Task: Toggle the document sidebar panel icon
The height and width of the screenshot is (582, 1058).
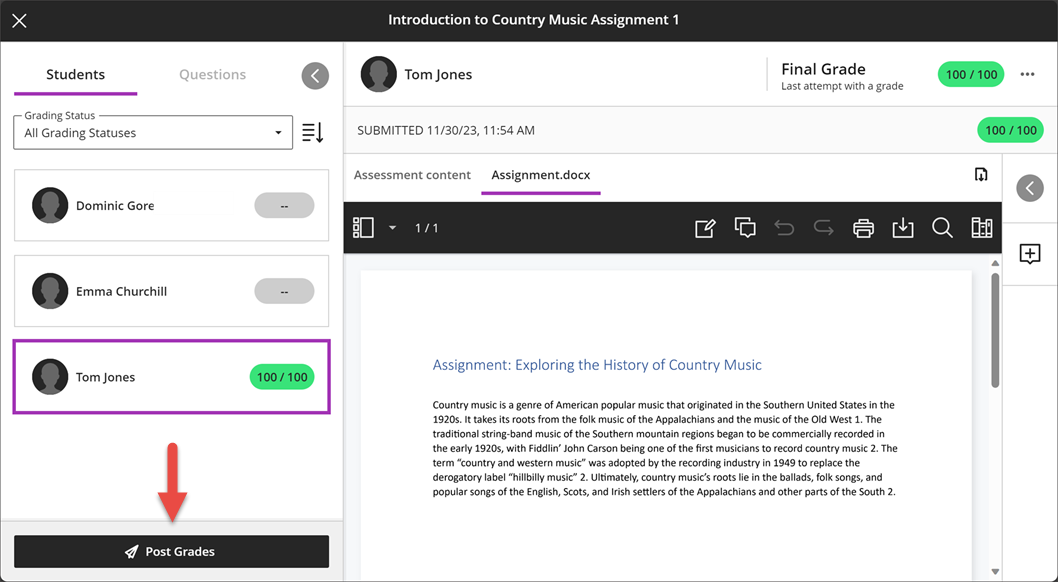Action: [x=363, y=228]
